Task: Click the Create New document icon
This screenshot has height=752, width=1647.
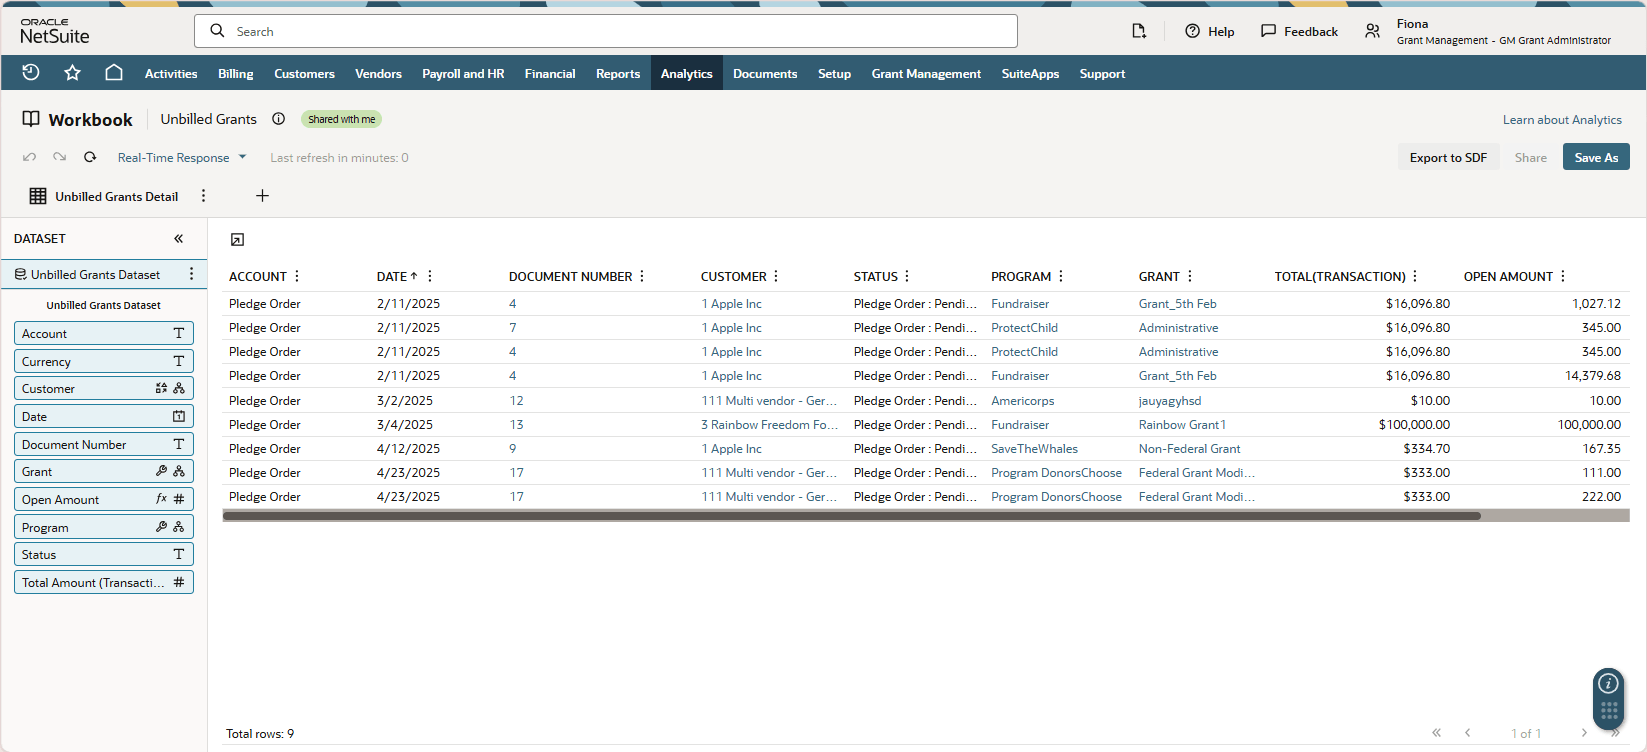Action: (x=1138, y=32)
